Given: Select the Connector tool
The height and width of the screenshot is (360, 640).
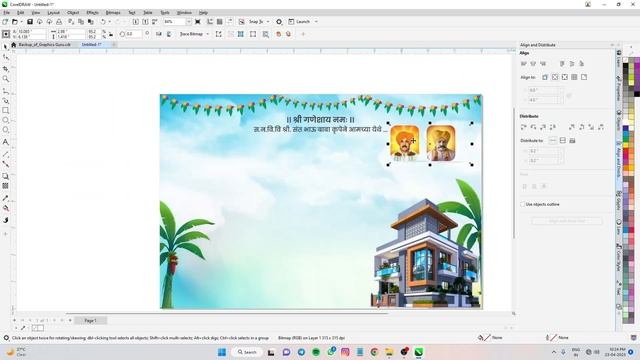Looking at the screenshot, I should tap(6, 164).
